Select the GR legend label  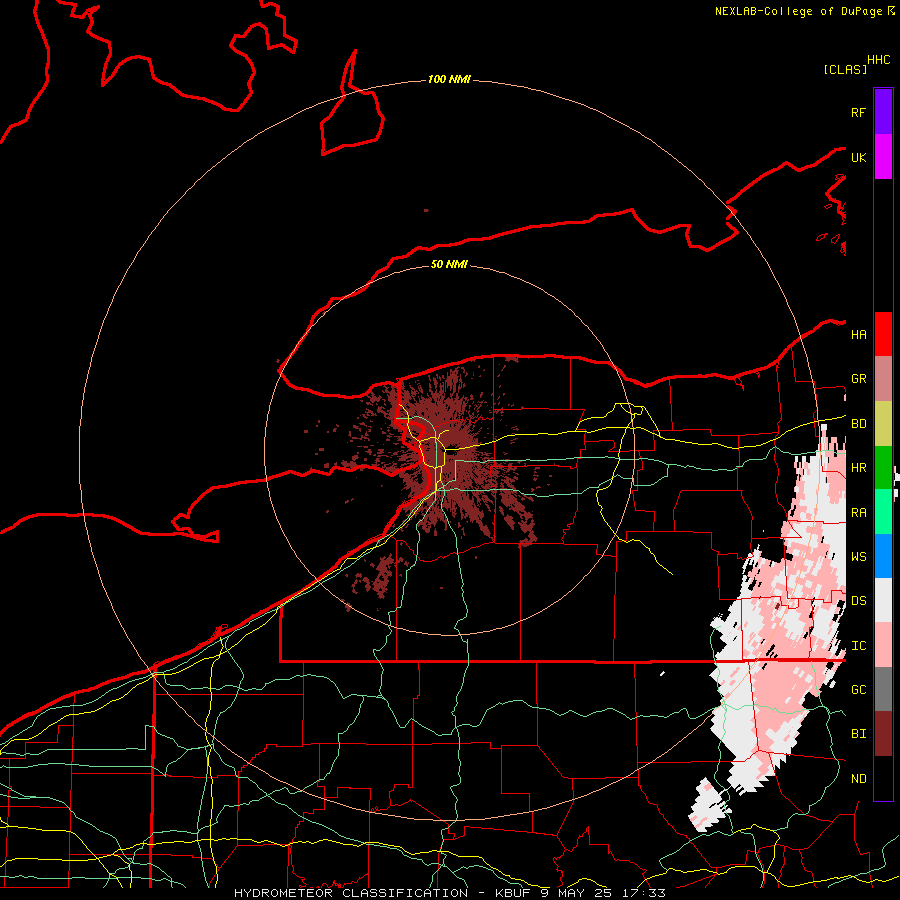pyautogui.click(x=858, y=379)
